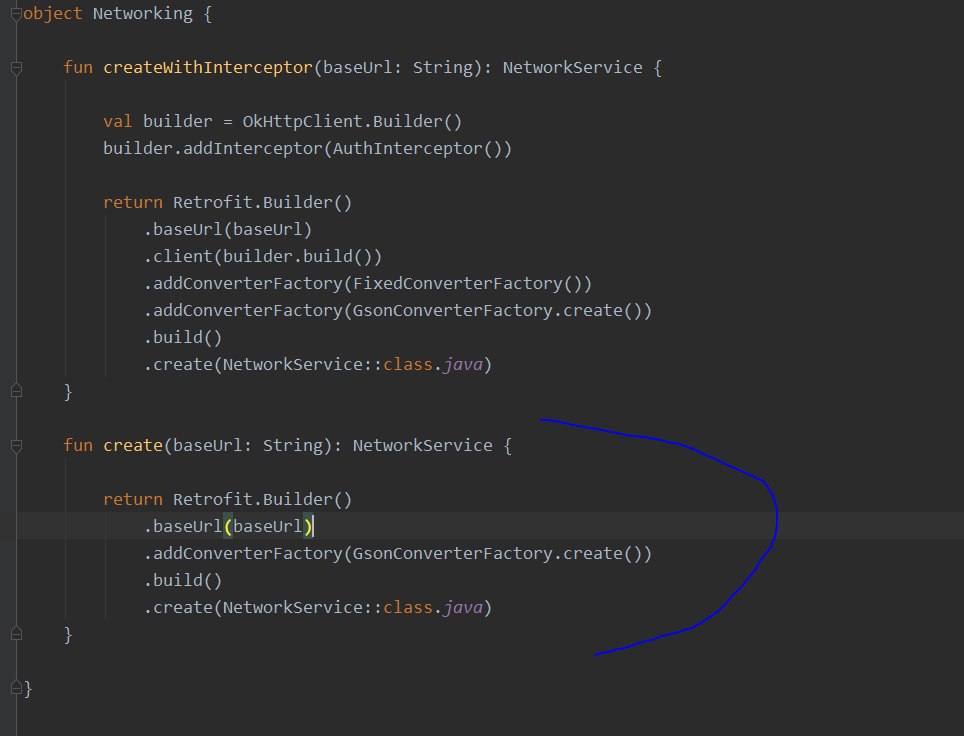964x736 pixels.
Task: Click the createWithInterceptor function name
Action: pyautogui.click(x=208, y=67)
